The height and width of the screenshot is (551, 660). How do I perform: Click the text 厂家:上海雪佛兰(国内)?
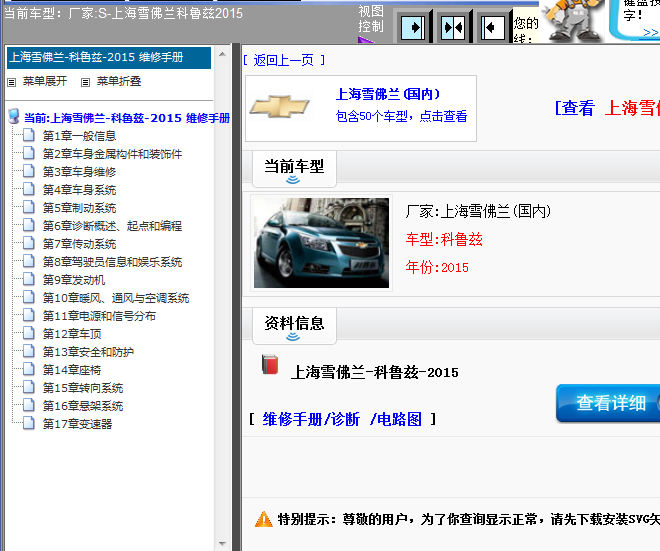point(478,211)
